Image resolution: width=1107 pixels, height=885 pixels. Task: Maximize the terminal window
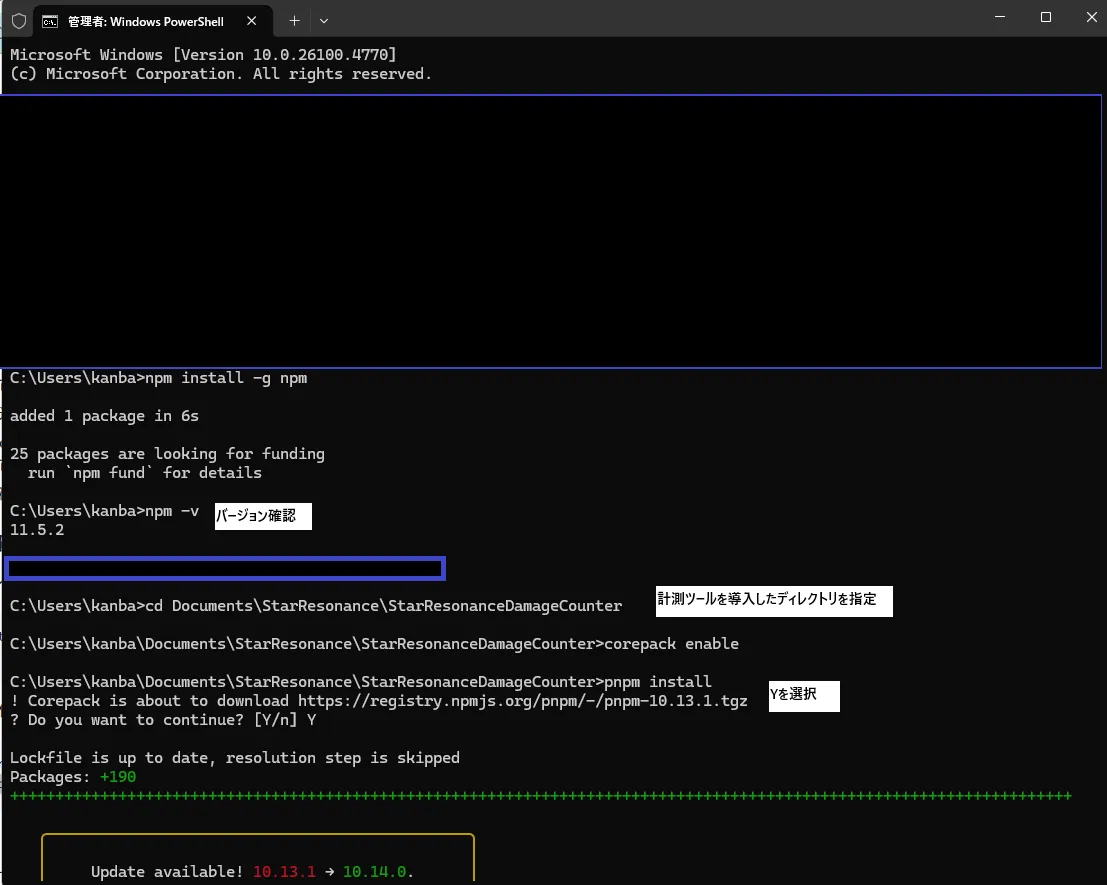tap(1046, 18)
